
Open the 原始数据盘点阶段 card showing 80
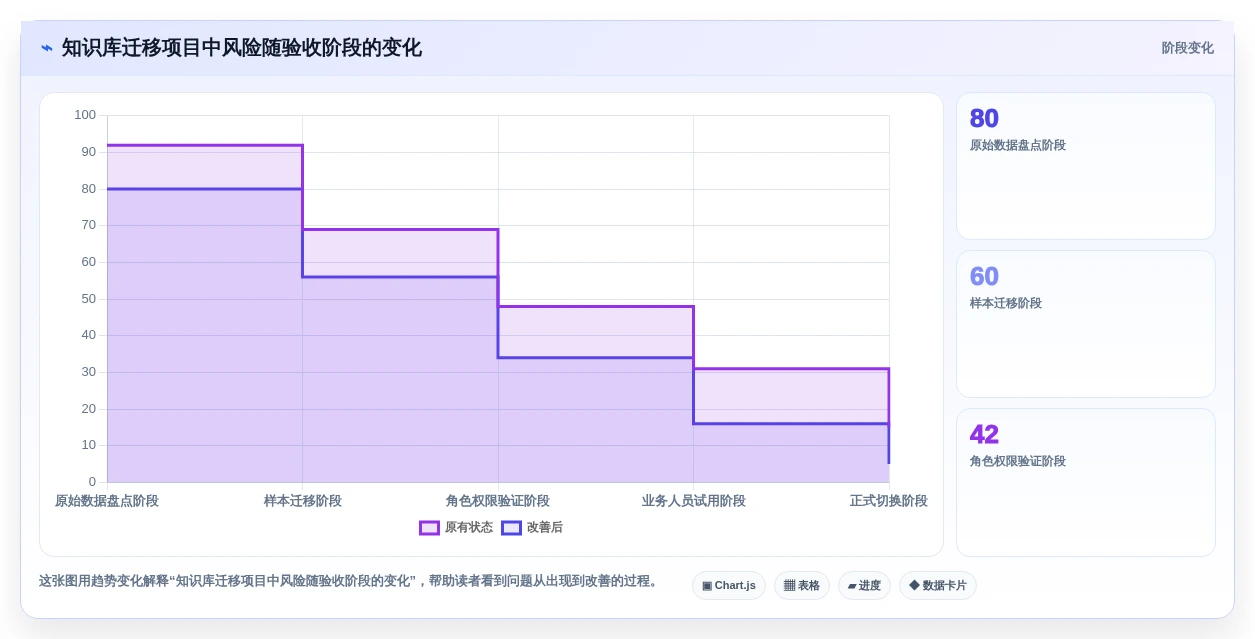(1086, 166)
